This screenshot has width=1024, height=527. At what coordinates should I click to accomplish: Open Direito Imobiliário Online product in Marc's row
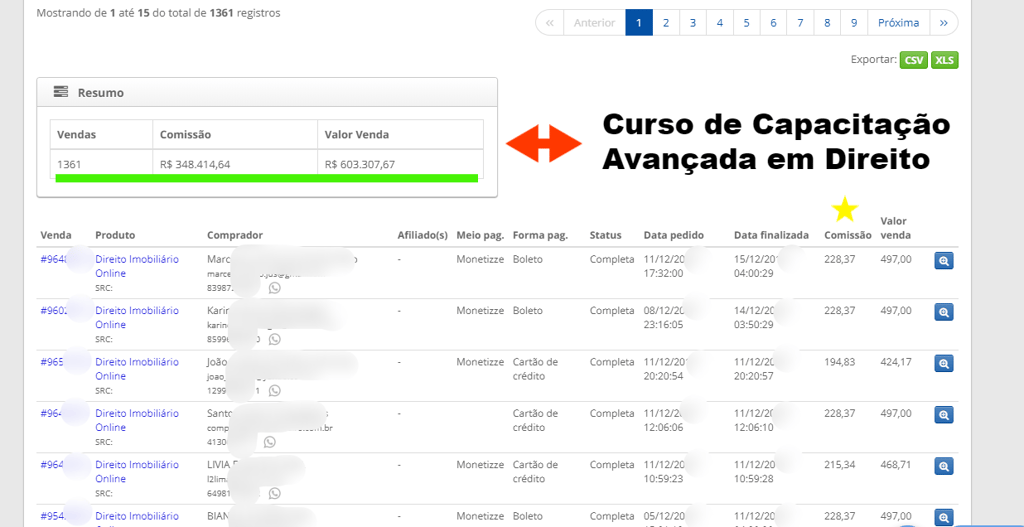click(x=136, y=266)
